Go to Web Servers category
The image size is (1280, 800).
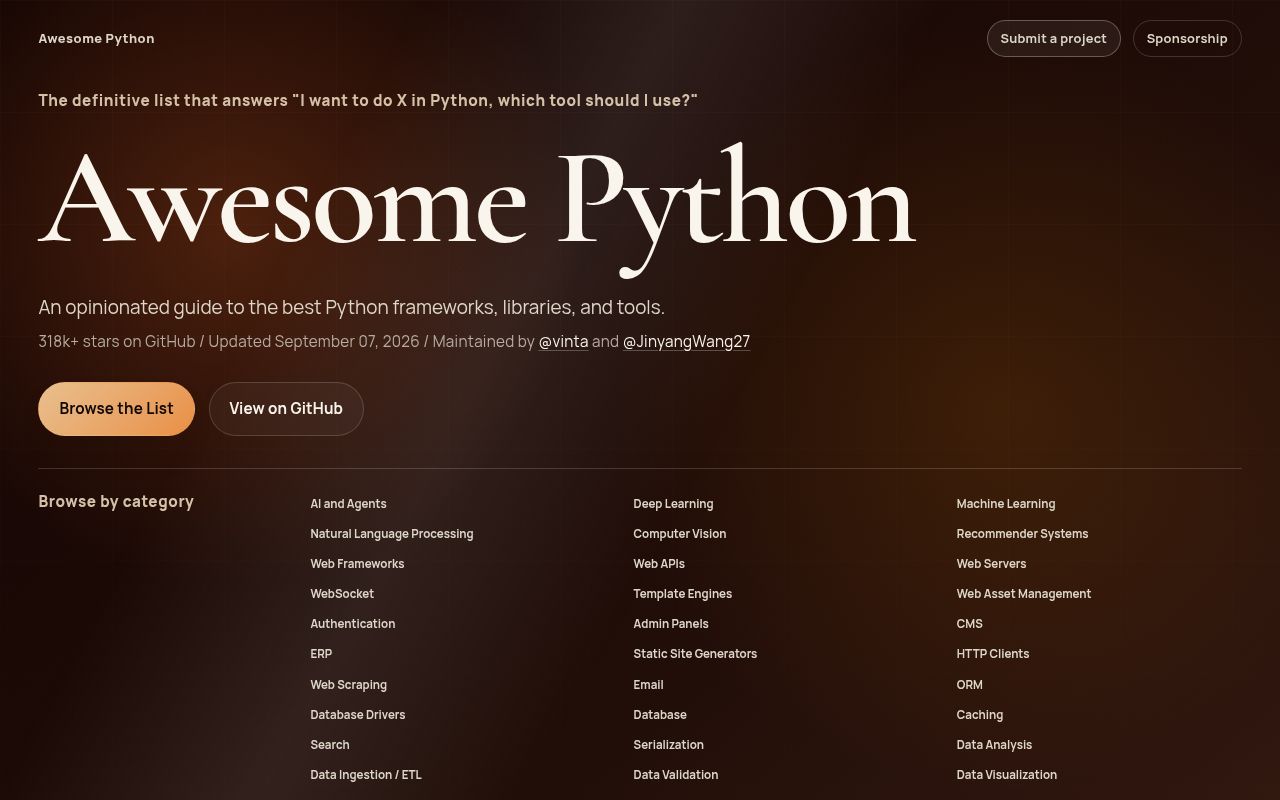991,564
